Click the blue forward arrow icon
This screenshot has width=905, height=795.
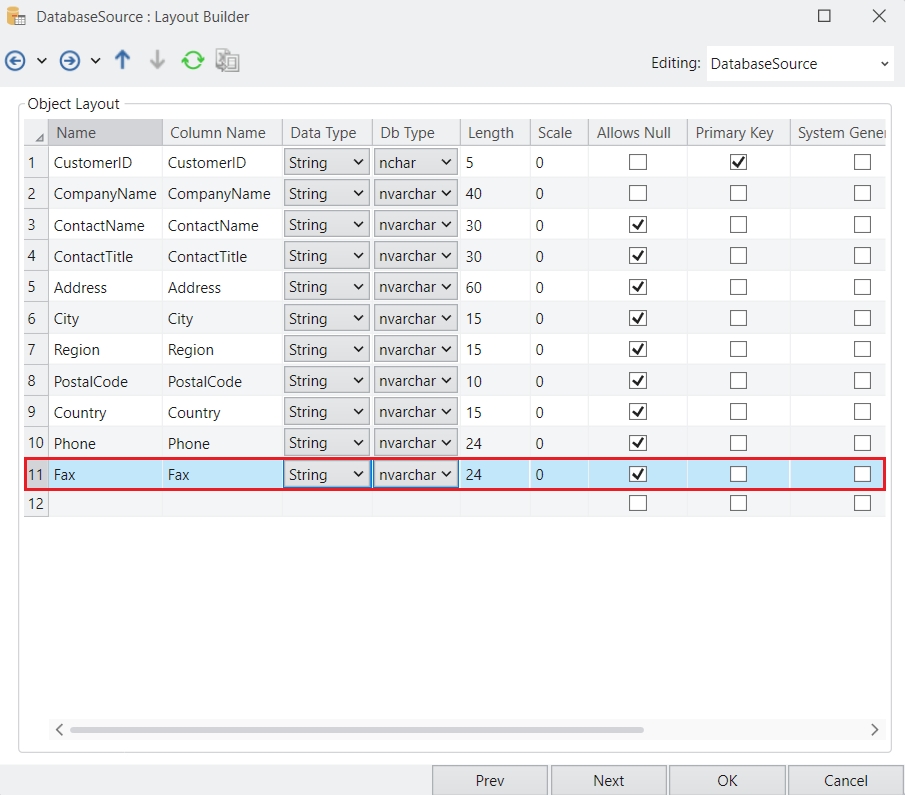69,61
